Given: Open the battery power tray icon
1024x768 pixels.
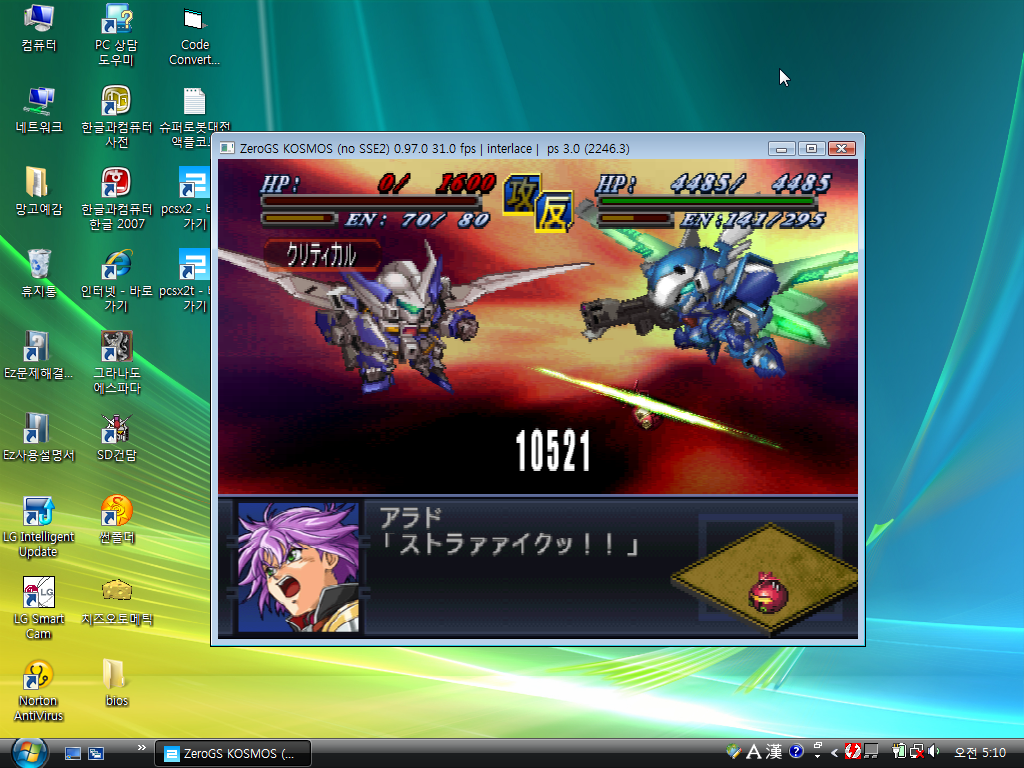Looking at the screenshot, I should click(899, 752).
